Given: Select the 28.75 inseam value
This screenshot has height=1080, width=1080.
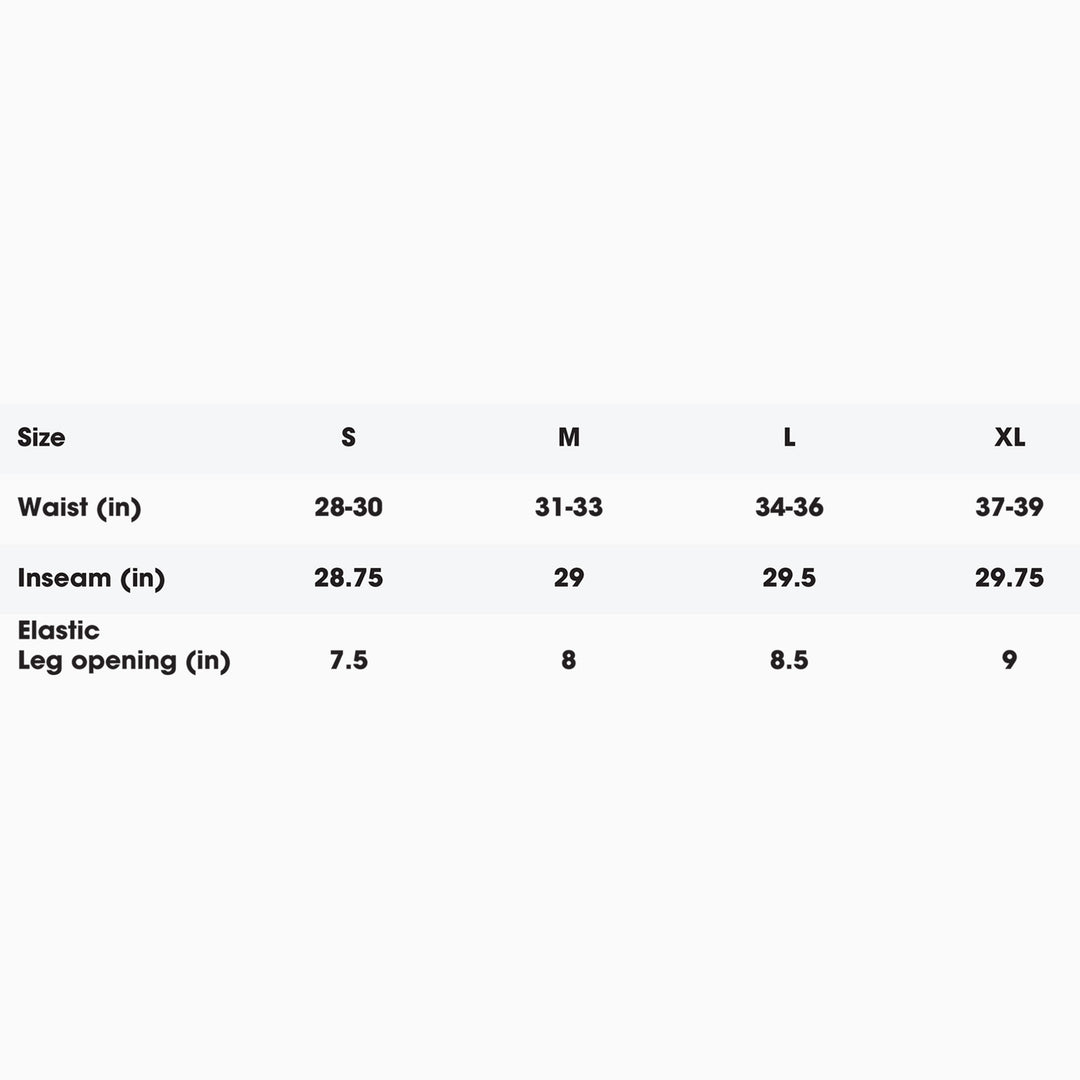Looking at the screenshot, I should coord(348,578).
